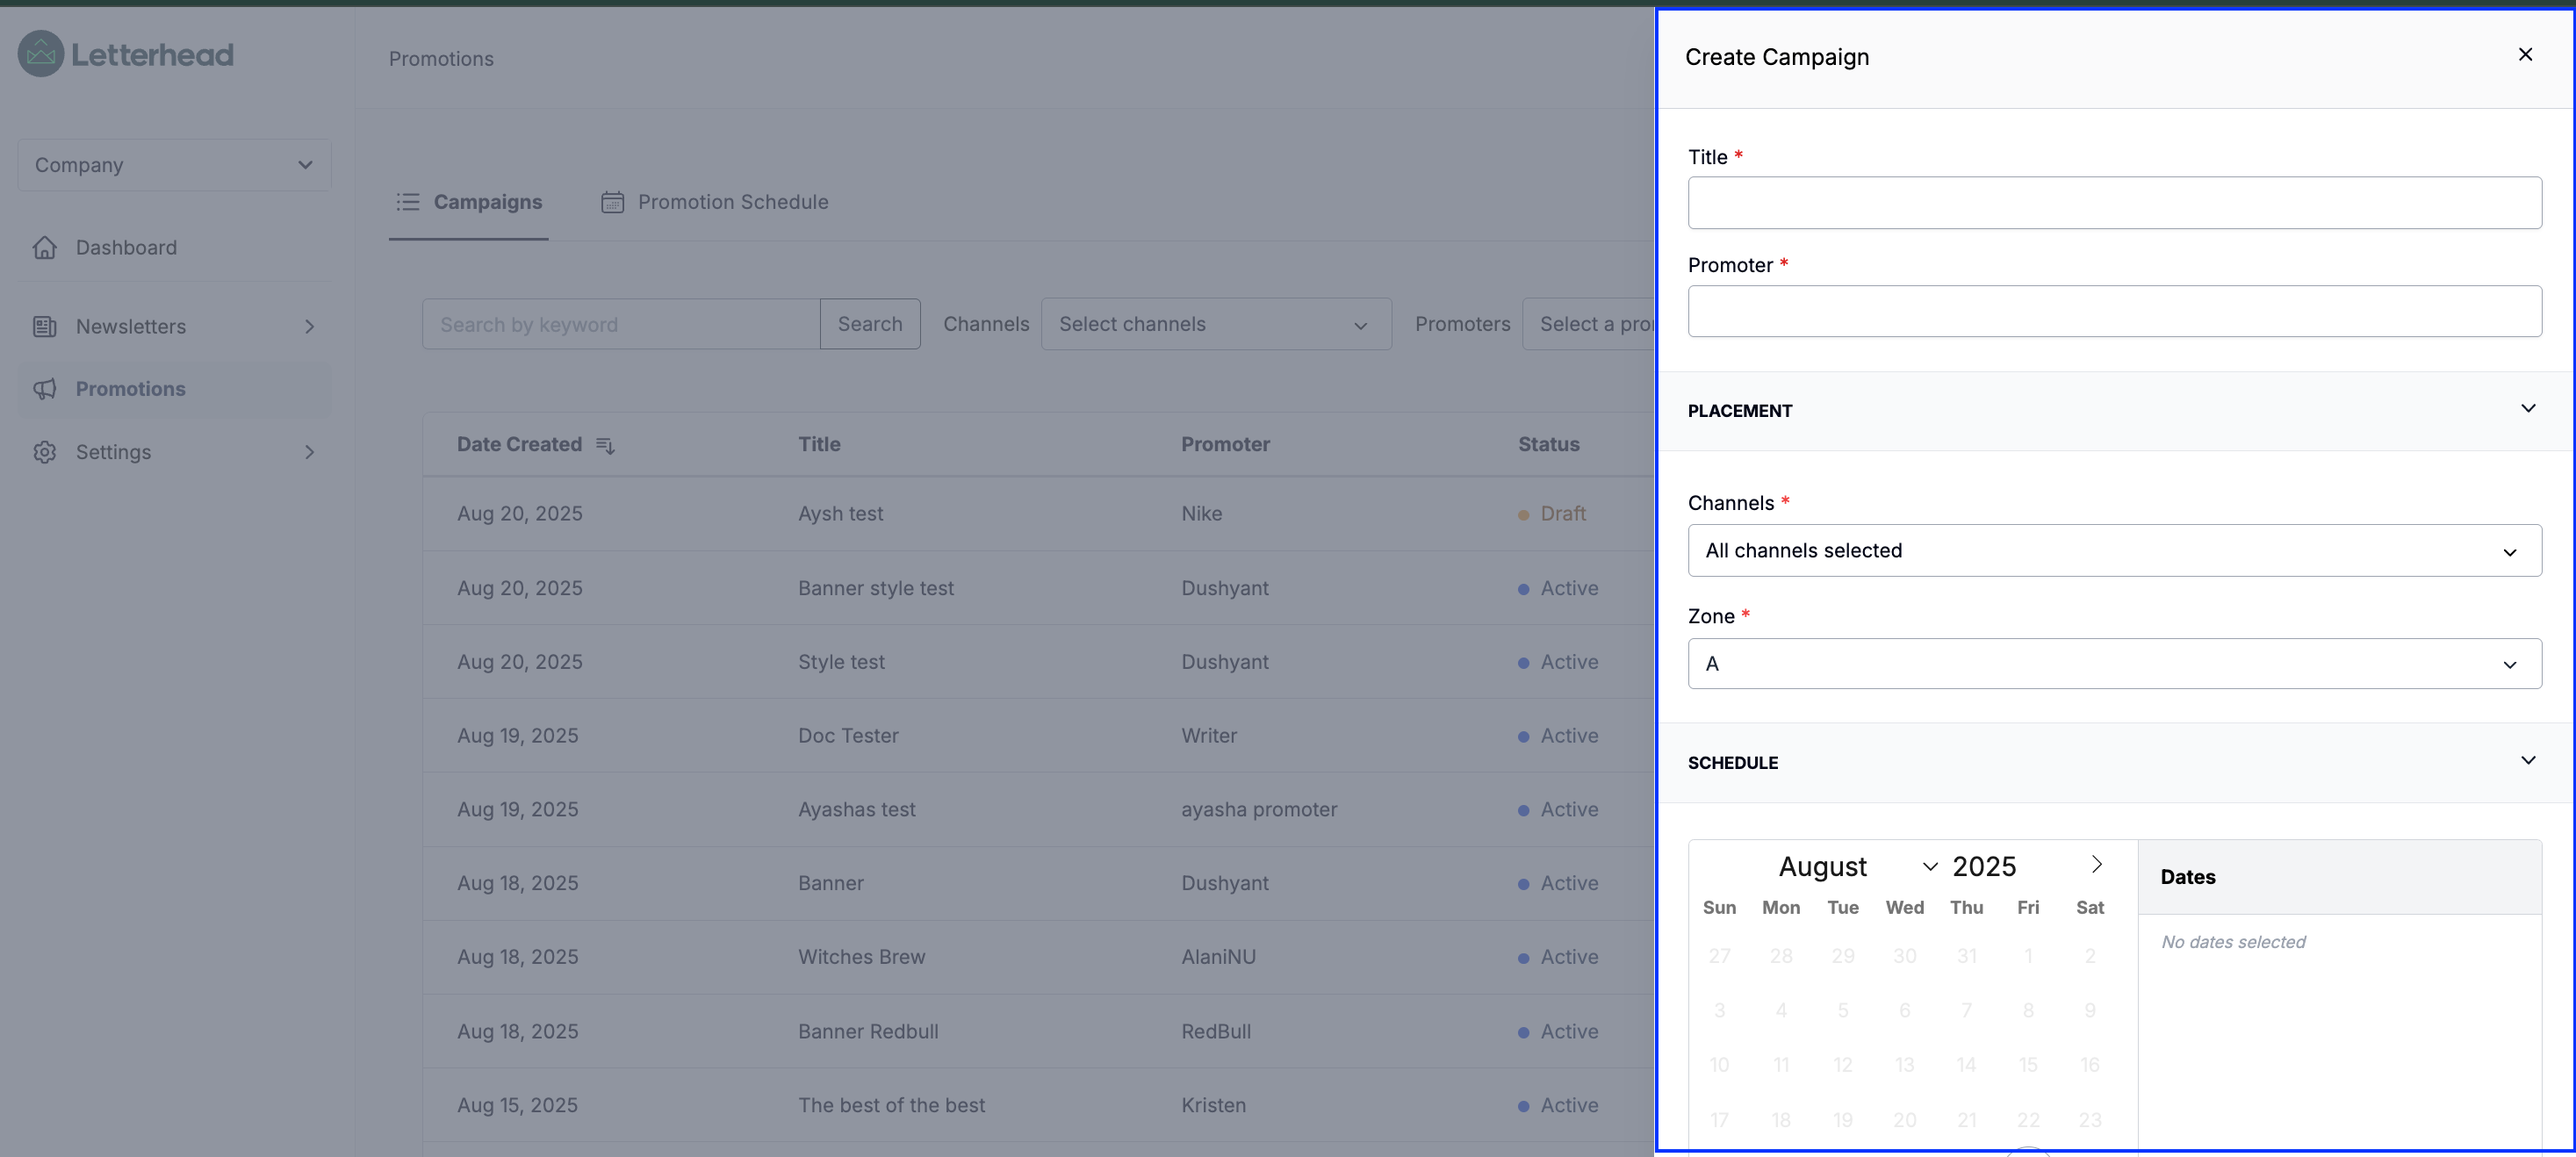Click the AlaniNU promoter cell
The width and height of the screenshot is (2576, 1157).
1218,957
